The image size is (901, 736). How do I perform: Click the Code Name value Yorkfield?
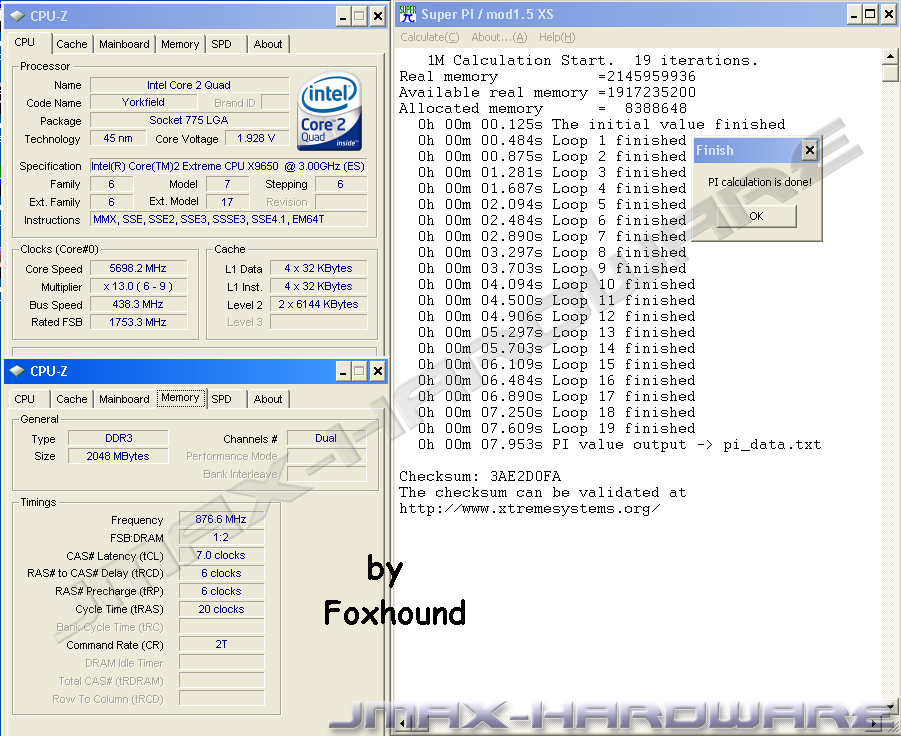tap(143, 102)
